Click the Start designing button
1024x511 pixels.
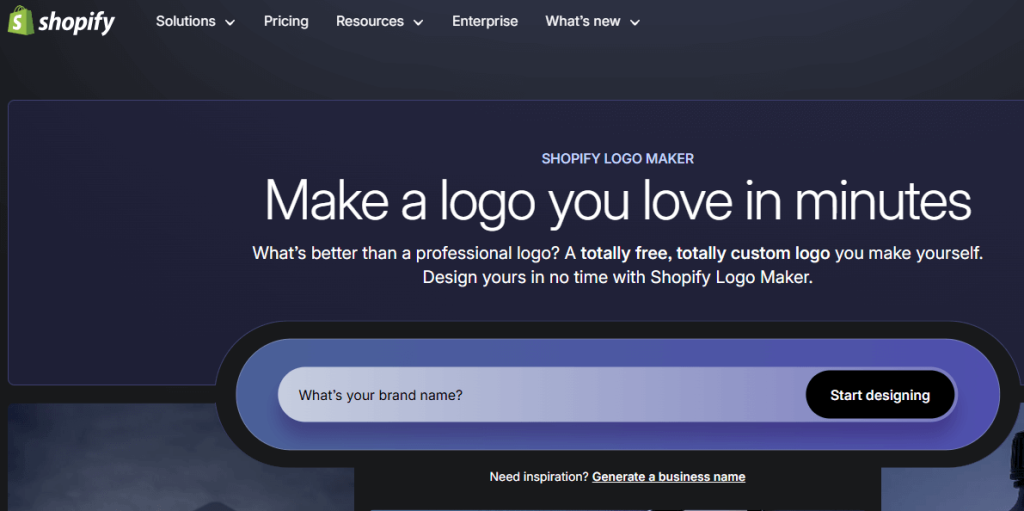880,395
